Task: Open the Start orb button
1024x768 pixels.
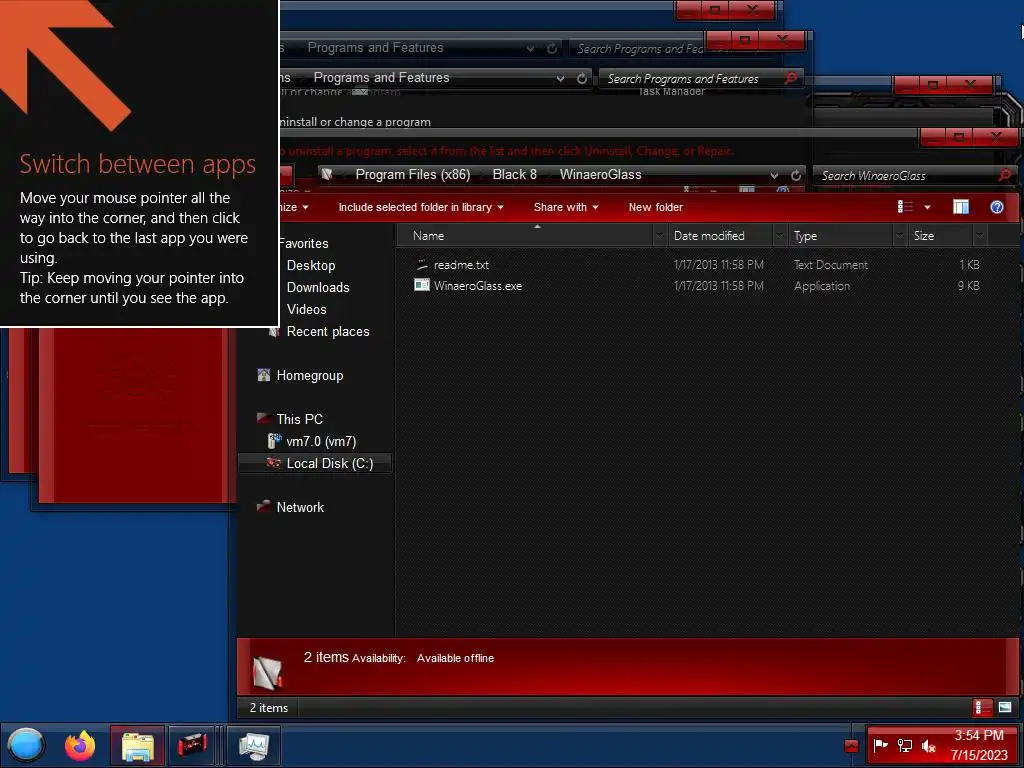Action: click(x=25, y=745)
